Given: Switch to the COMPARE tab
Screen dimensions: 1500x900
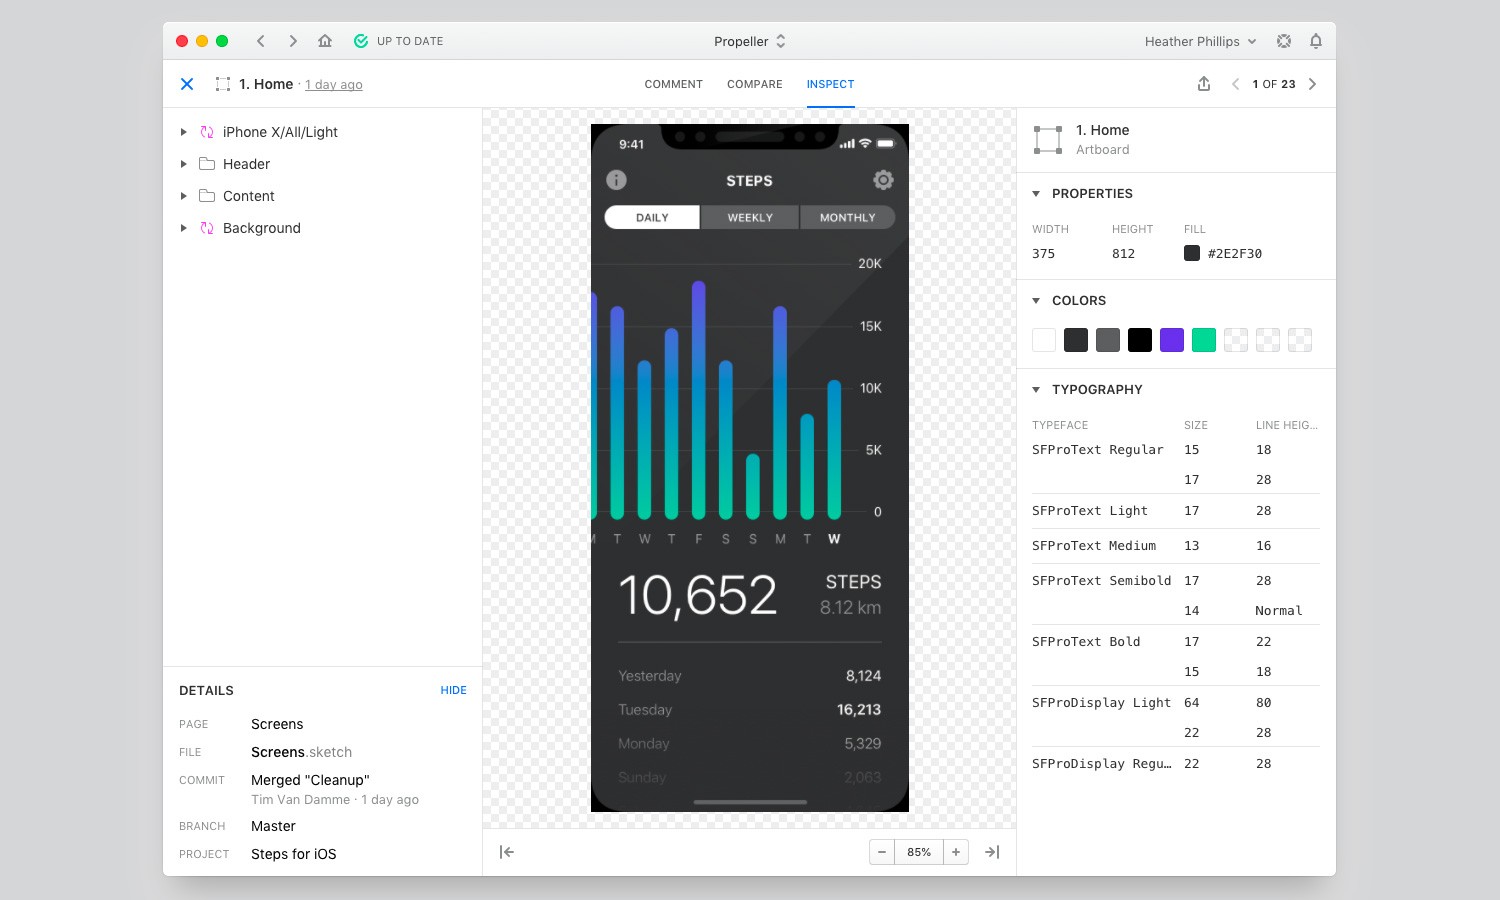Looking at the screenshot, I should (x=754, y=84).
